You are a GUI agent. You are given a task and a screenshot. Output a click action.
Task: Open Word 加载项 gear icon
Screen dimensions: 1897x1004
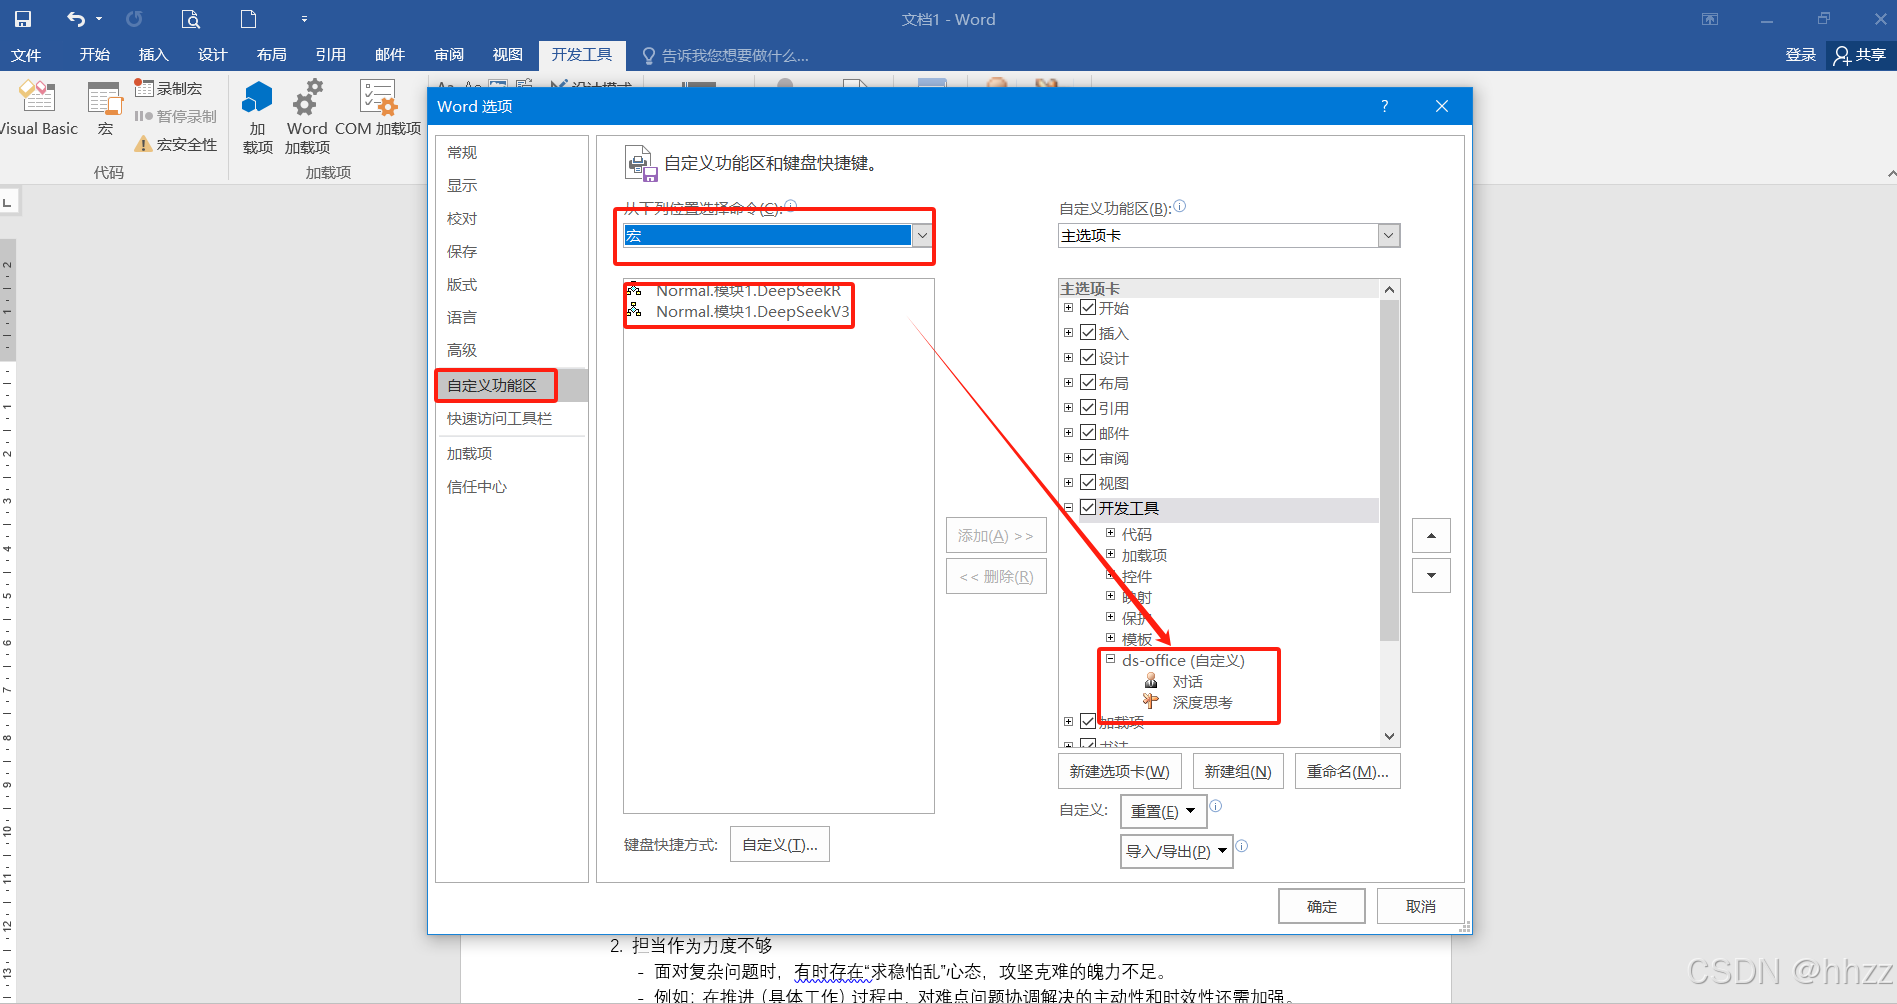point(307,97)
